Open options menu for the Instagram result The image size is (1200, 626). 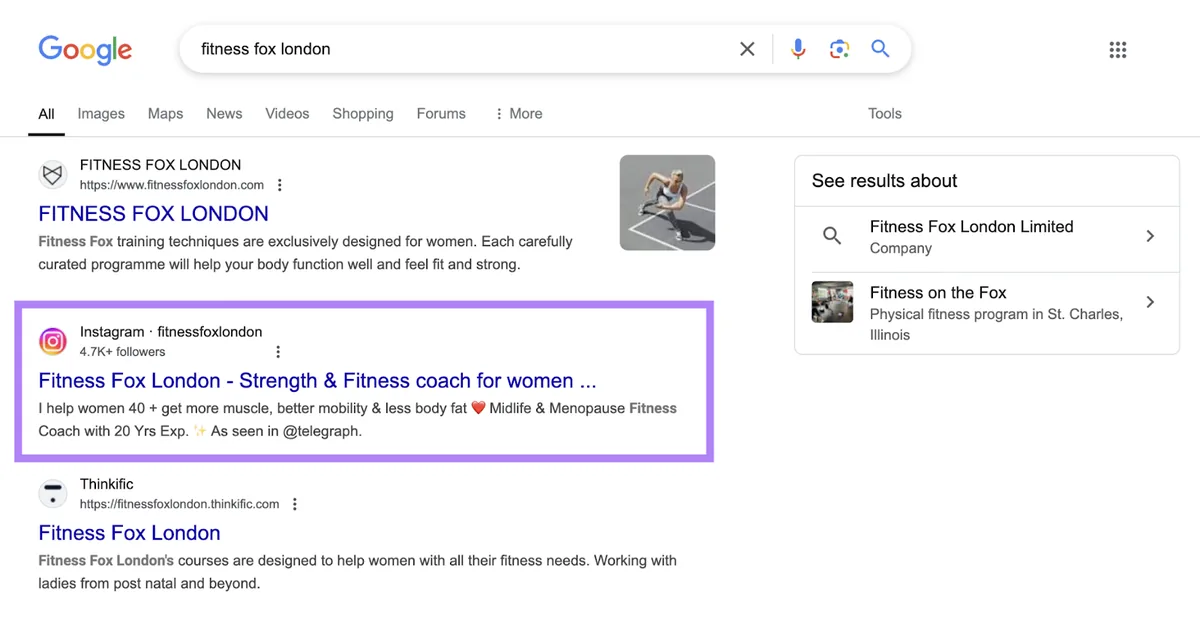pos(278,352)
